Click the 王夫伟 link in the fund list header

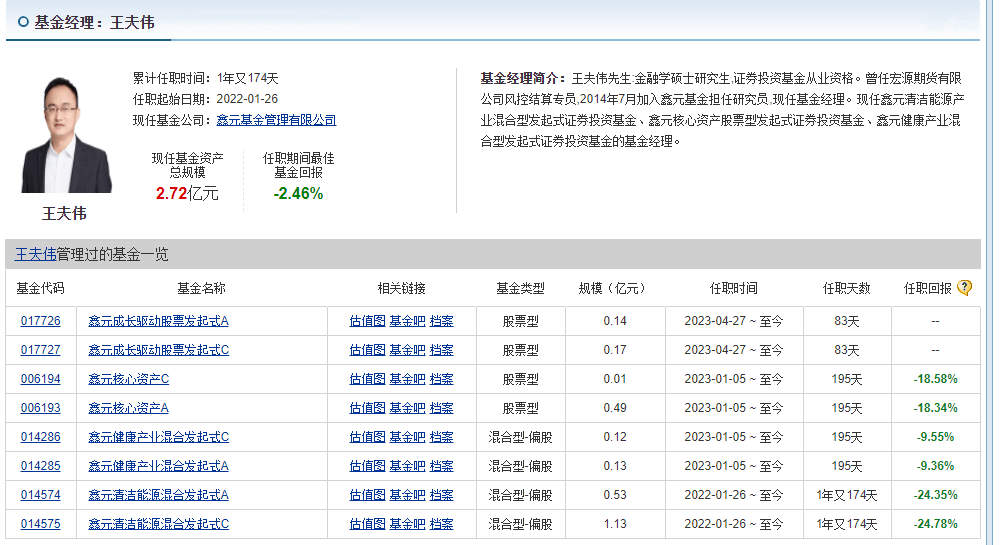[35, 255]
